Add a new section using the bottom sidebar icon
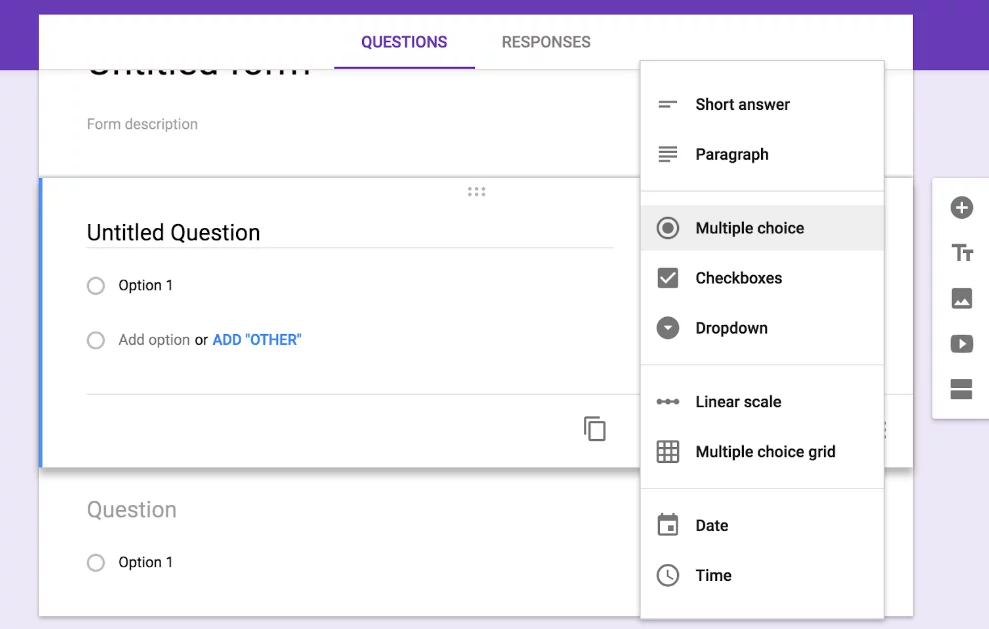The width and height of the screenshot is (989, 629). pos(960,390)
